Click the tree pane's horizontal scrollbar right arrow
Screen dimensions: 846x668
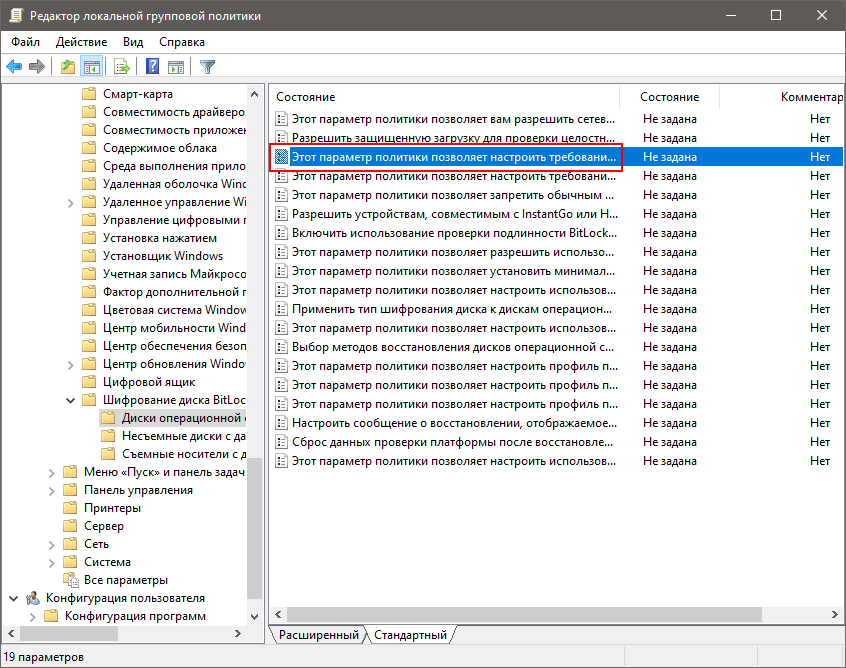238,633
